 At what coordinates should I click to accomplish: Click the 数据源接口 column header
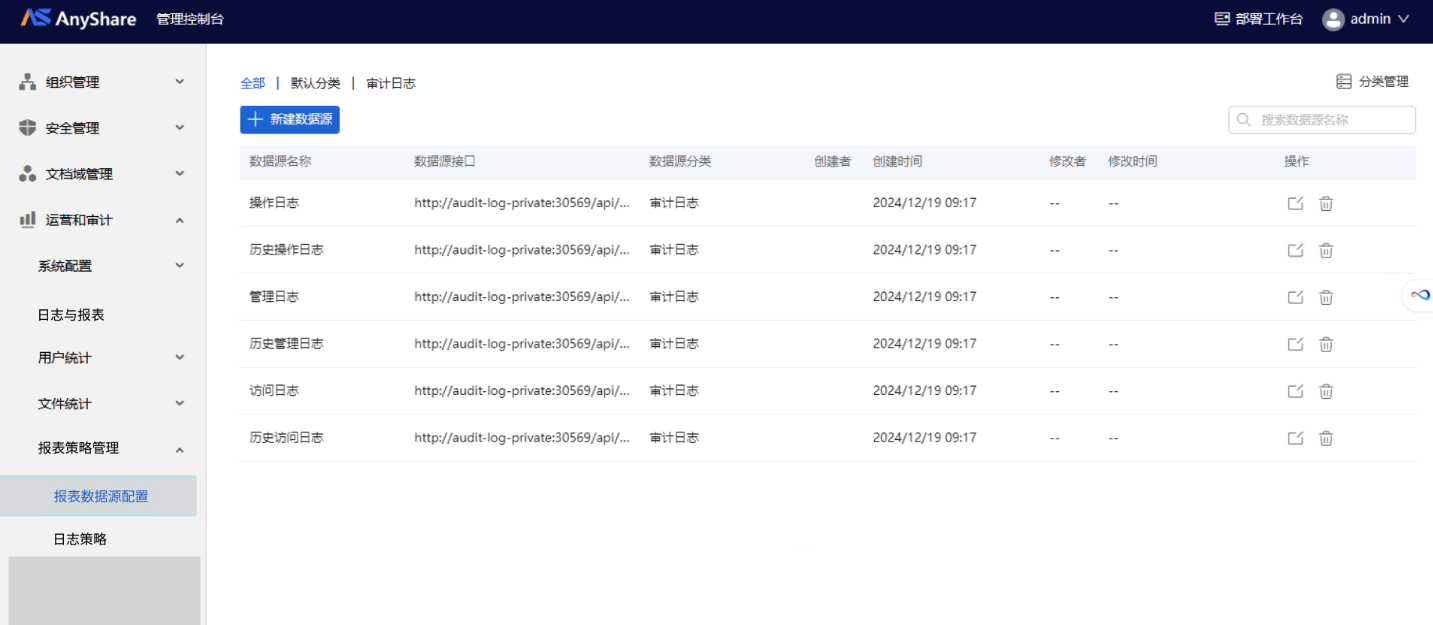coord(445,161)
